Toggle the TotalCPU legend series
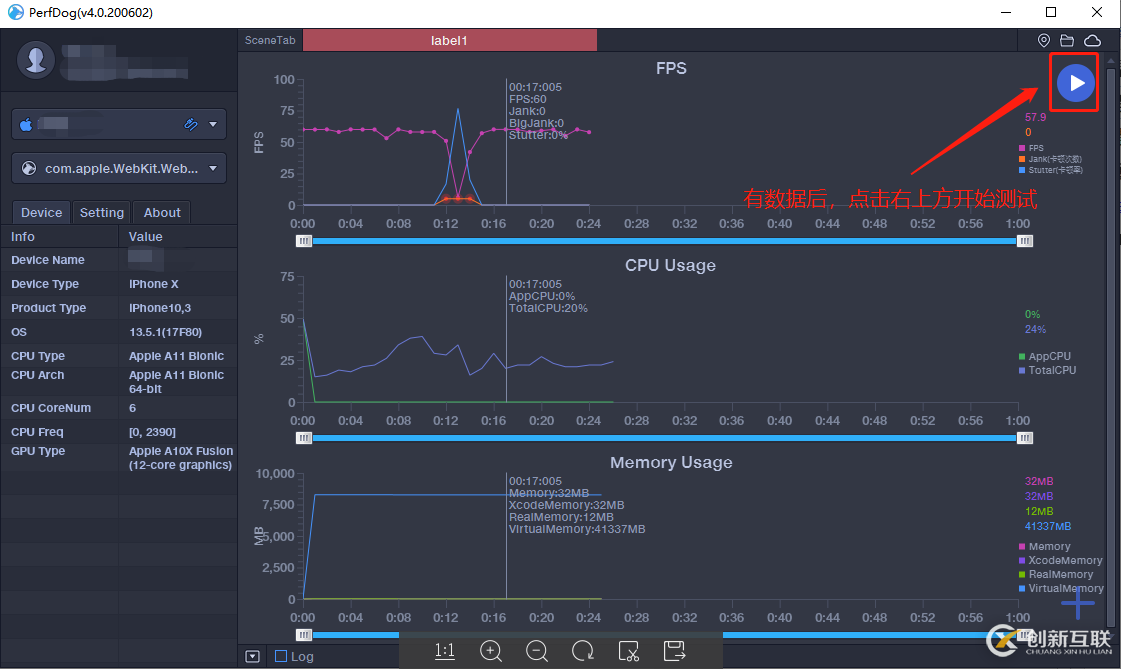 click(1047, 370)
